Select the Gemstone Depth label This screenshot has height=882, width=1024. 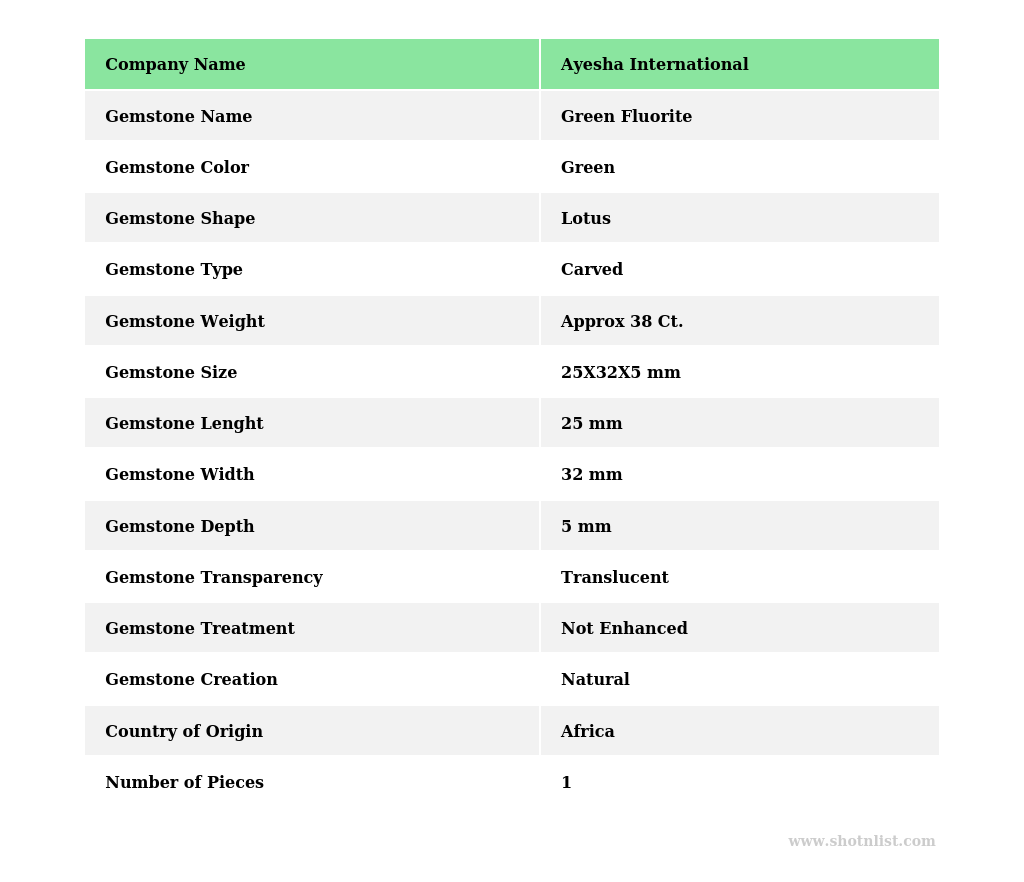coord(180,527)
